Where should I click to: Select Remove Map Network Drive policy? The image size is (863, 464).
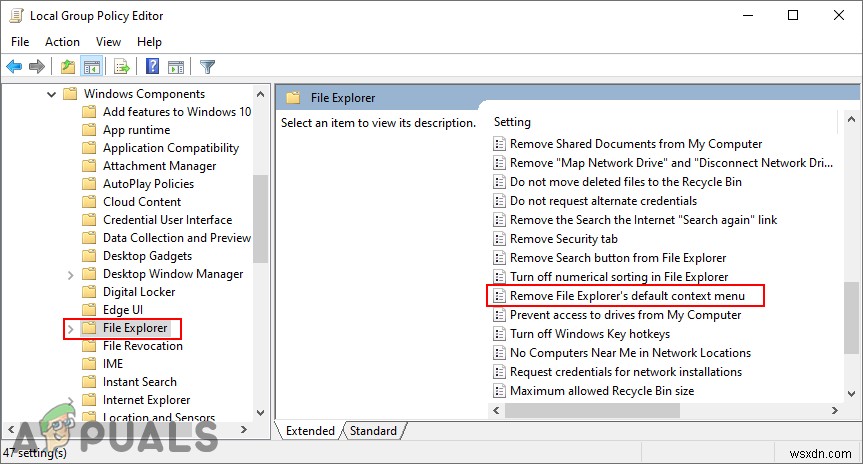point(671,163)
